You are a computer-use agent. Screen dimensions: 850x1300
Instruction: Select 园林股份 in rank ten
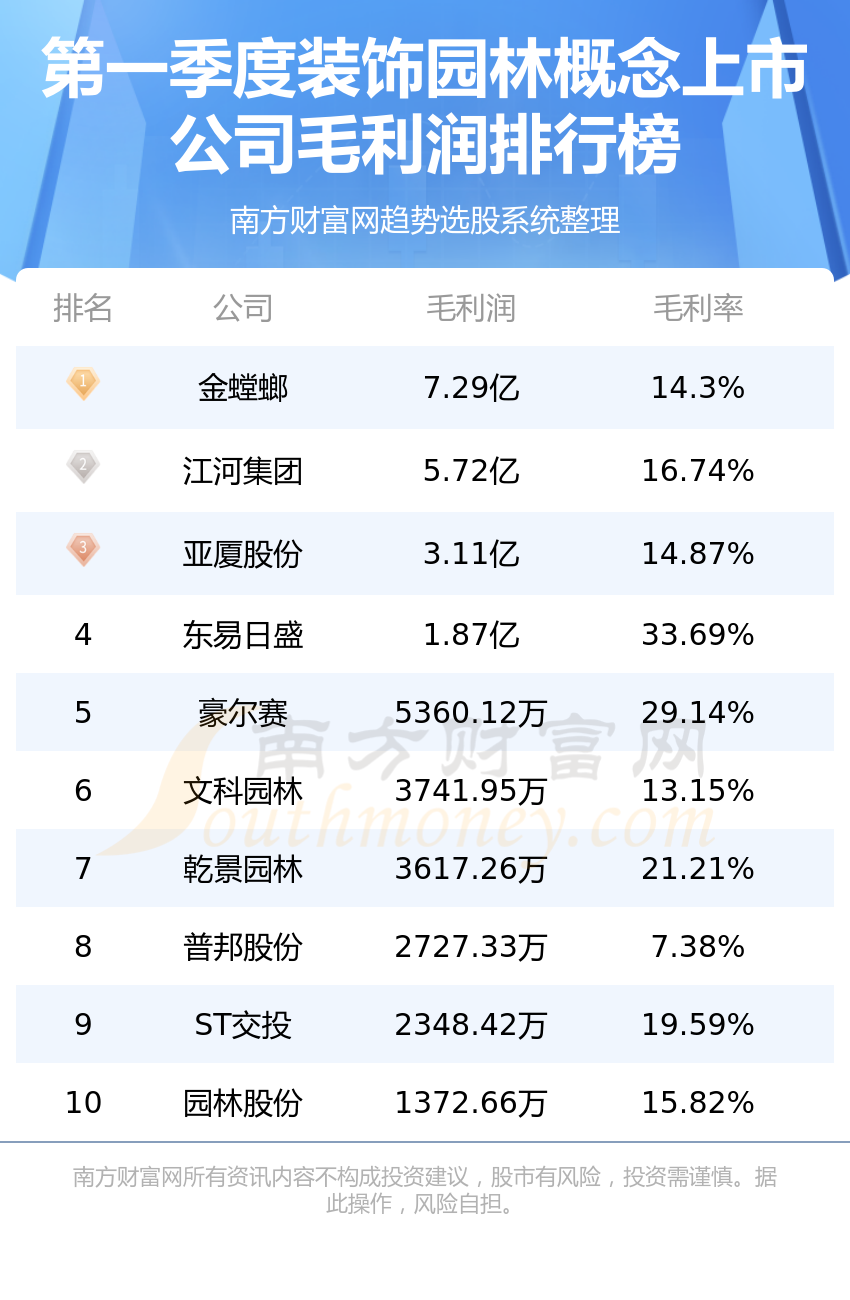coord(243,1103)
